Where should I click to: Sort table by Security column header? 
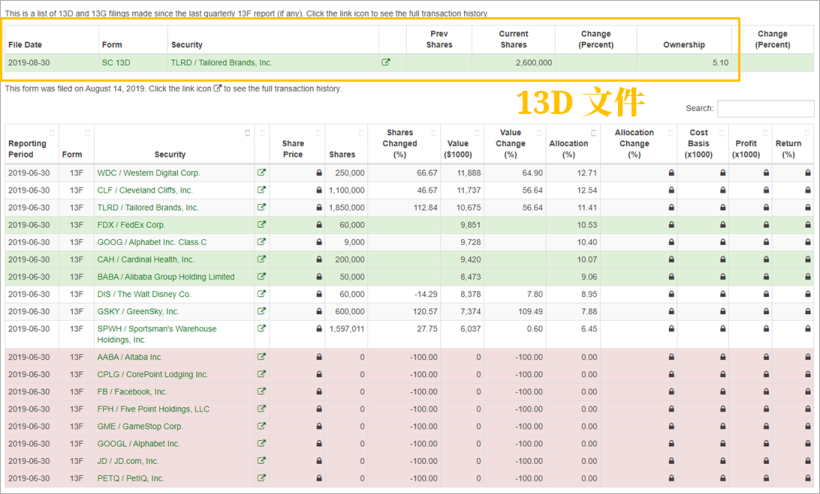pyautogui.click(x=174, y=144)
